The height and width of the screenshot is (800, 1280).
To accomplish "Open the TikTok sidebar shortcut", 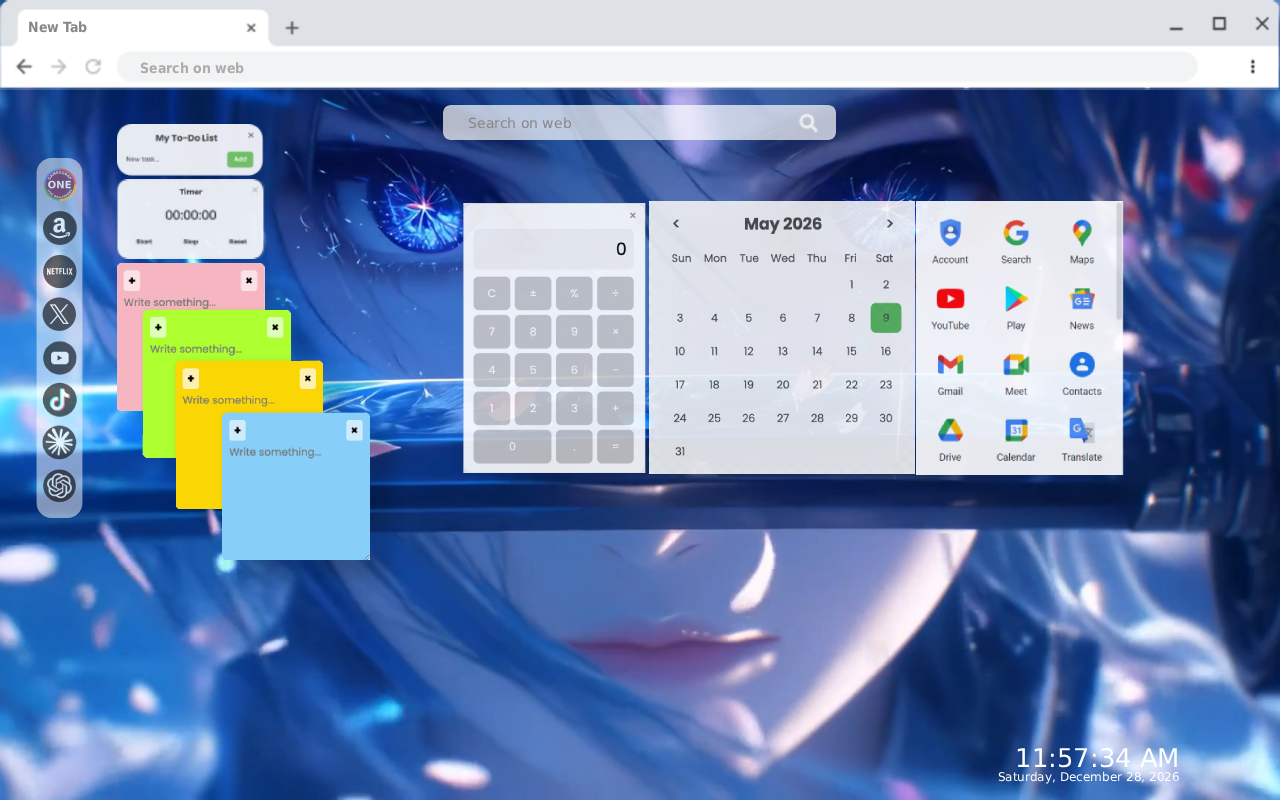I will click(60, 400).
